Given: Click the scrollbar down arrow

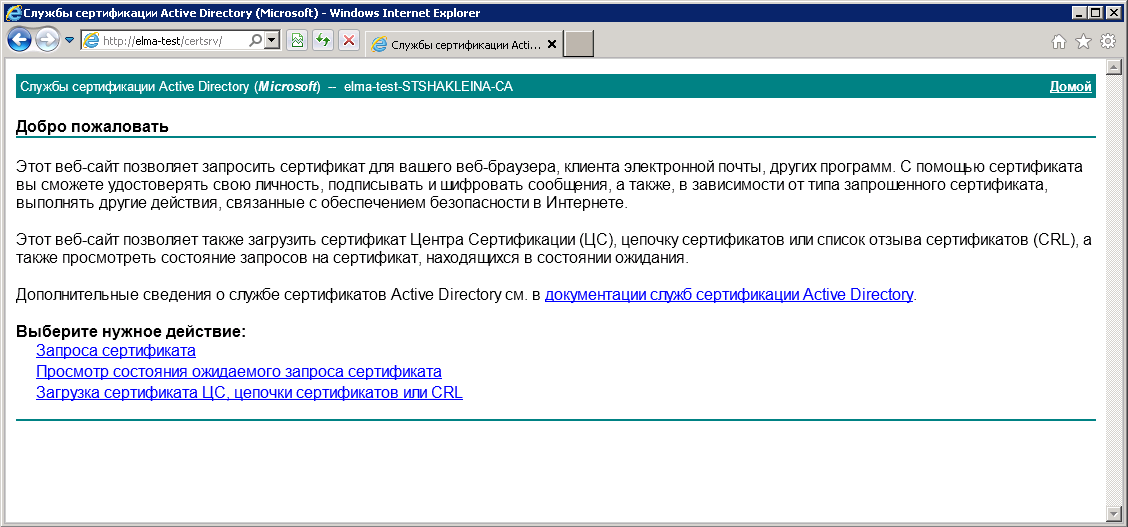Looking at the screenshot, I should point(1113,512).
